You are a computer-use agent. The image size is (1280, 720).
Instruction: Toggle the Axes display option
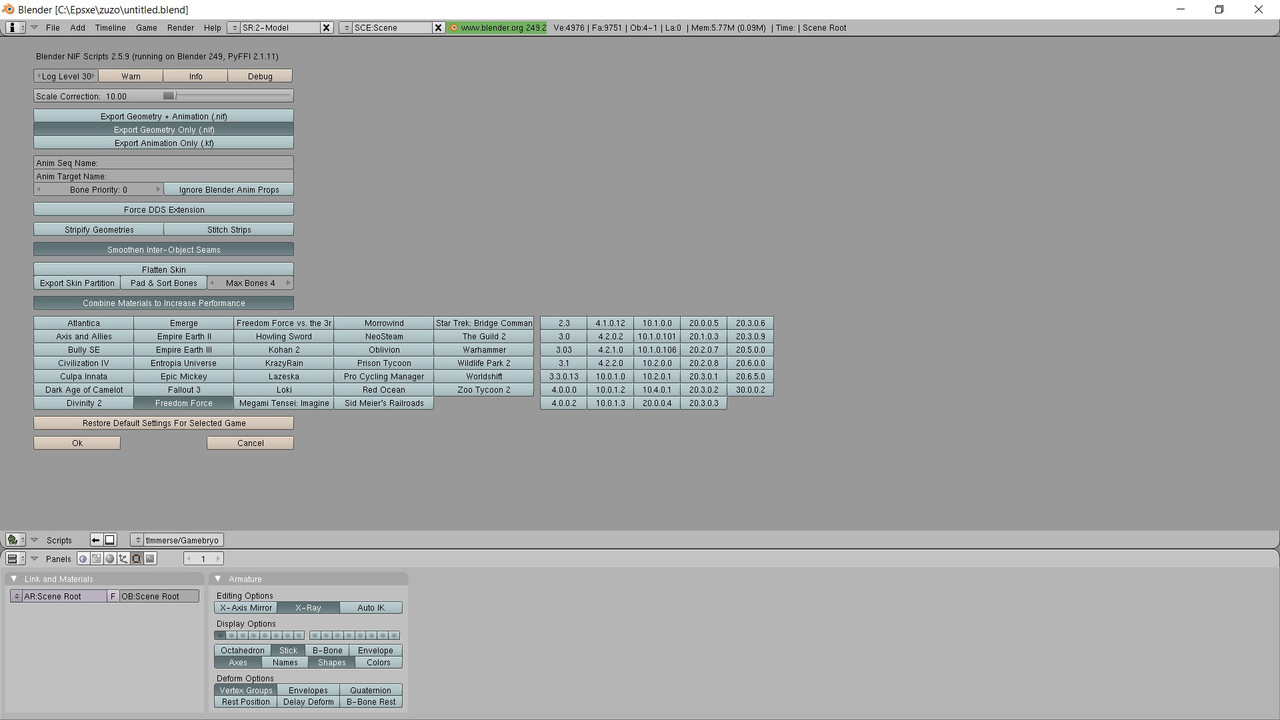point(238,663)
